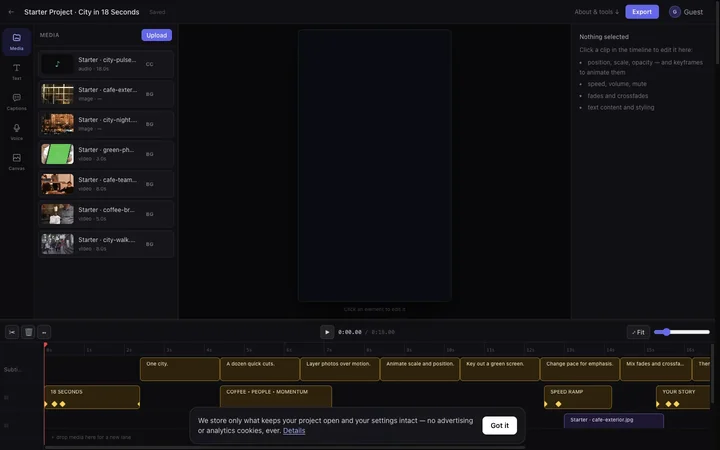Select the green-ph video thumbnail
This screenshot has width=720, height=450.
click(x=57, y=154)
